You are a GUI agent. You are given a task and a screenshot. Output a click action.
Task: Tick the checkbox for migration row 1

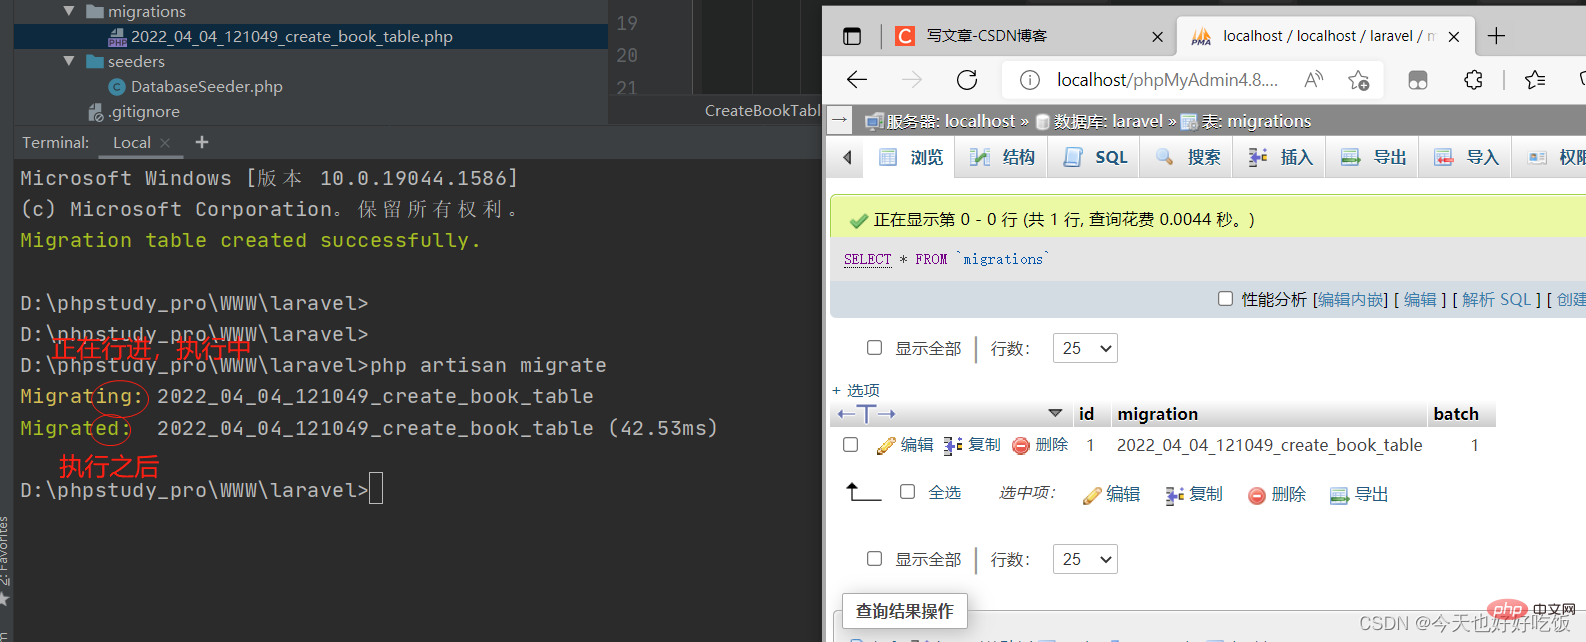pyautogui.click(x=851, y=444)
